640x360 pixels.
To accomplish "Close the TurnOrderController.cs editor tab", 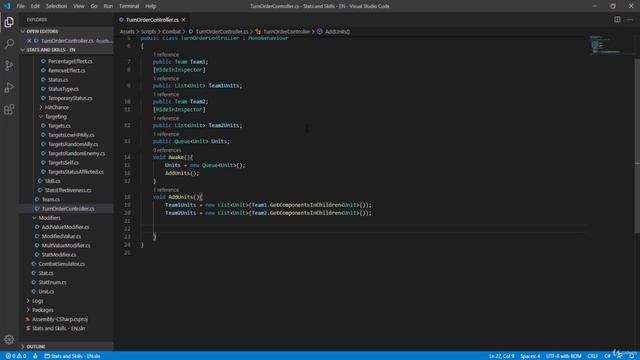I will pos(184,20).
